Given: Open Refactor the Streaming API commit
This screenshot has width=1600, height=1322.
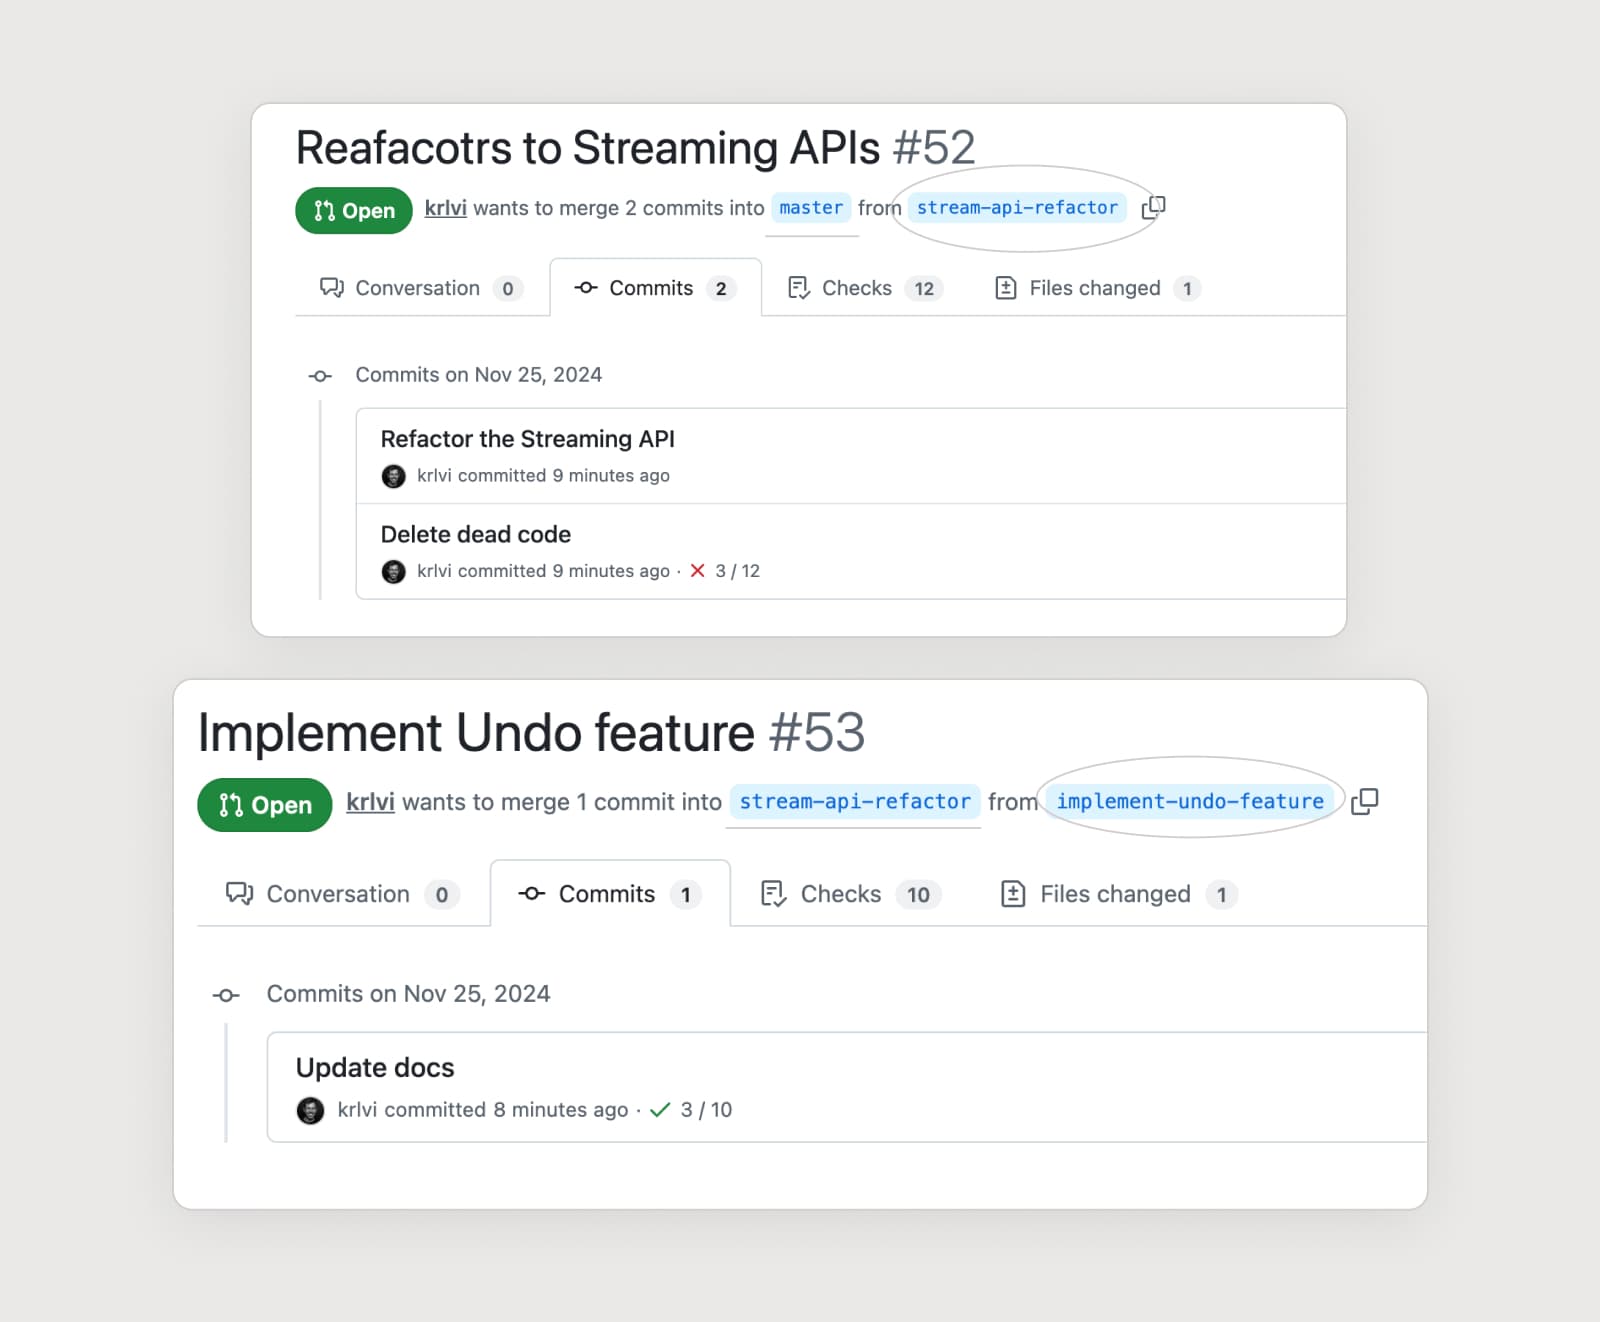Looking at the screenshot, I should (x=527, y=439).
